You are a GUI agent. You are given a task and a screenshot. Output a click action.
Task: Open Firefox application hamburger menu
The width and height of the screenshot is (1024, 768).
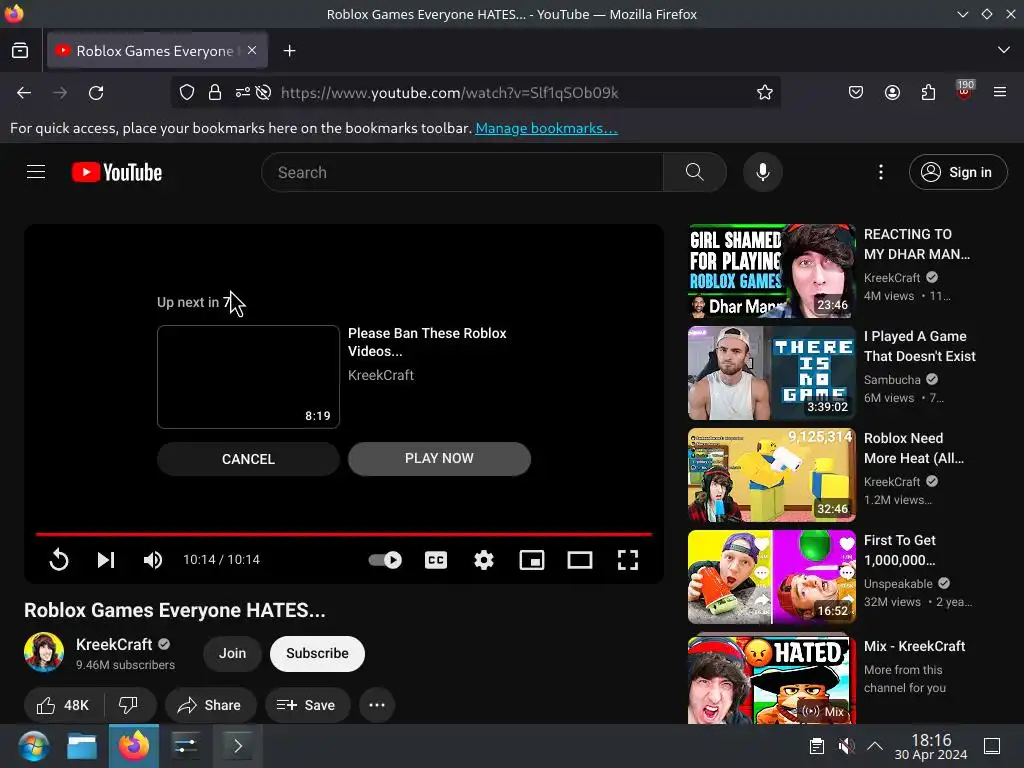click(x=1000, y=93)
